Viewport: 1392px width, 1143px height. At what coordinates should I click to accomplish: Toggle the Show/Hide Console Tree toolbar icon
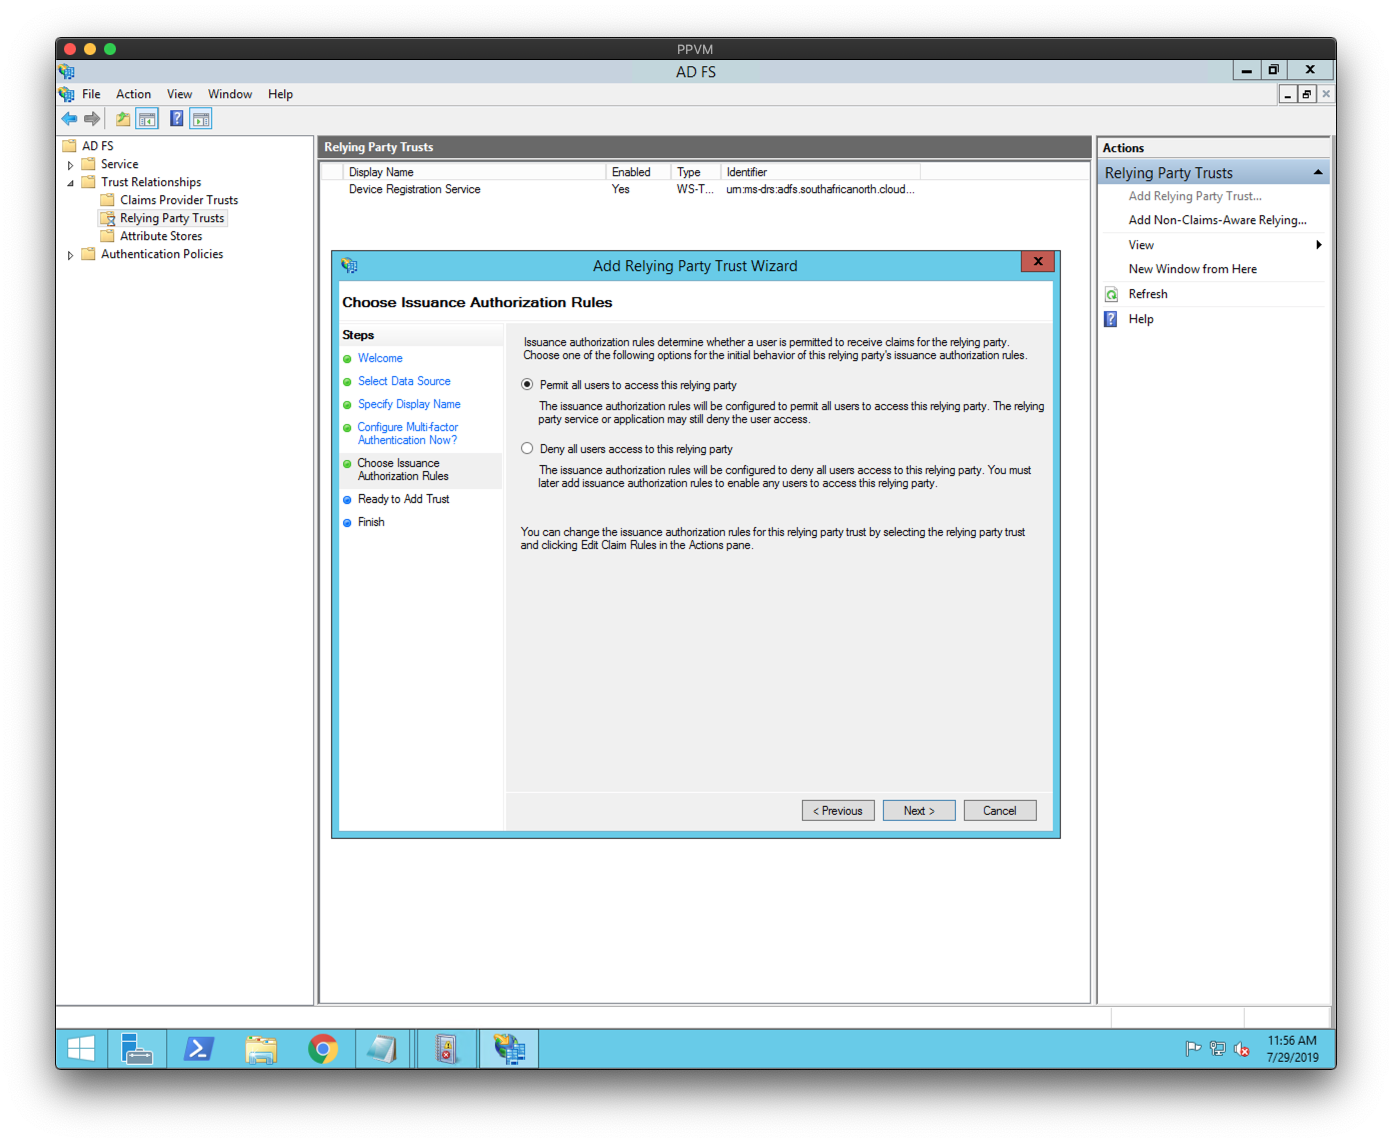pyautogui.click(x=147, y=119)
